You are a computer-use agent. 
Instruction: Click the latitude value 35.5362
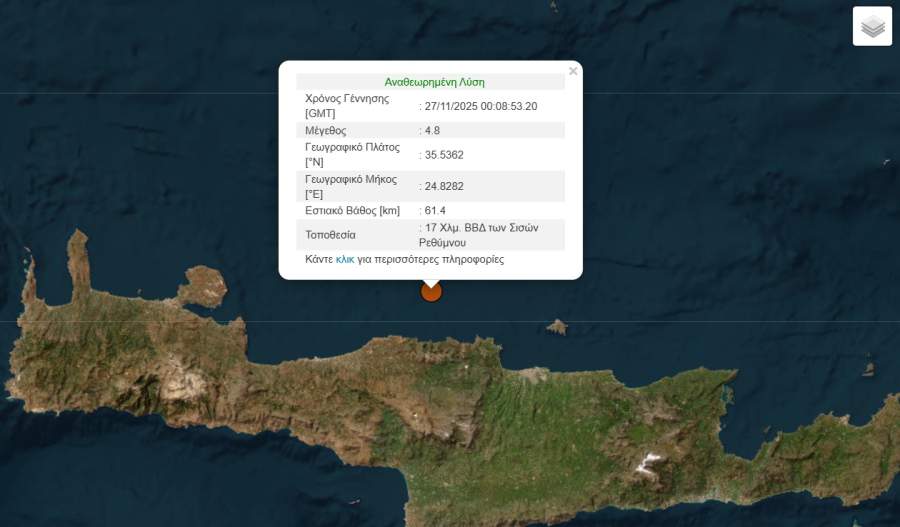tap(444, 155)
